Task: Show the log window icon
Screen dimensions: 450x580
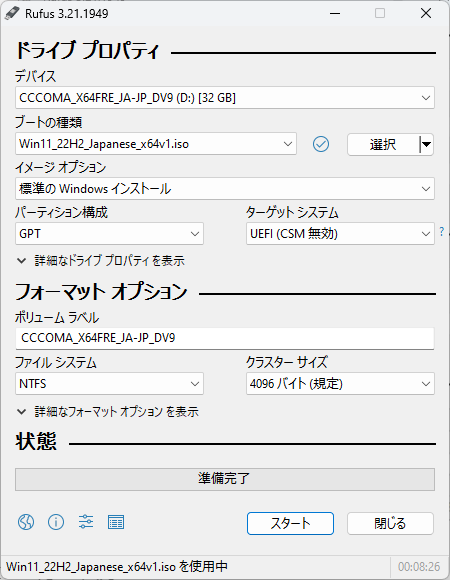Action: coord(116,522)
